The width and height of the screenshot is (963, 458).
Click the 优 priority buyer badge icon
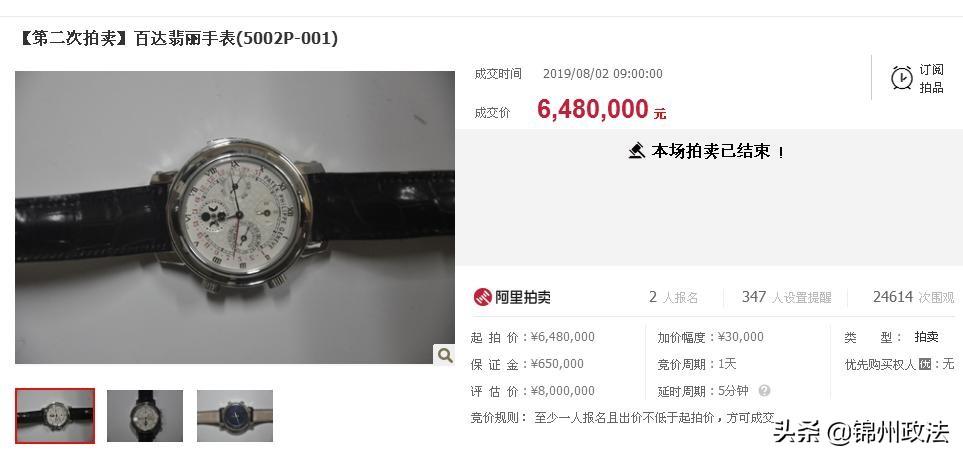point(925,365)
